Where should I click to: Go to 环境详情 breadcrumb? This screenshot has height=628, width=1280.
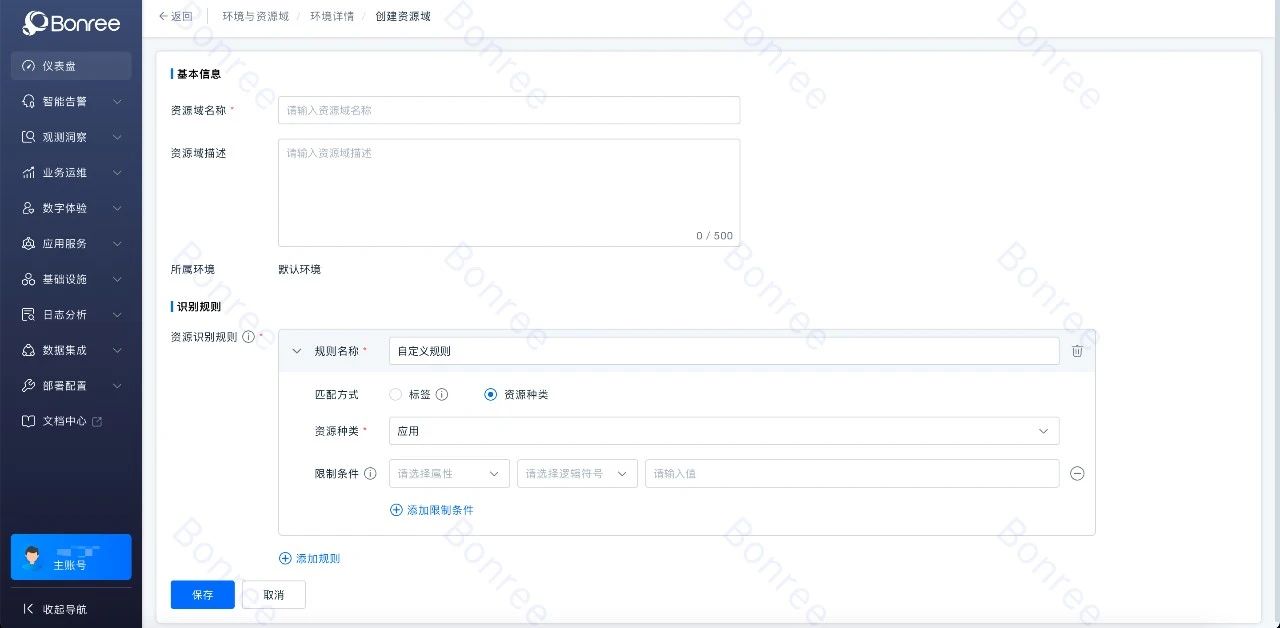pyautogui.click(x=331, y=17)
